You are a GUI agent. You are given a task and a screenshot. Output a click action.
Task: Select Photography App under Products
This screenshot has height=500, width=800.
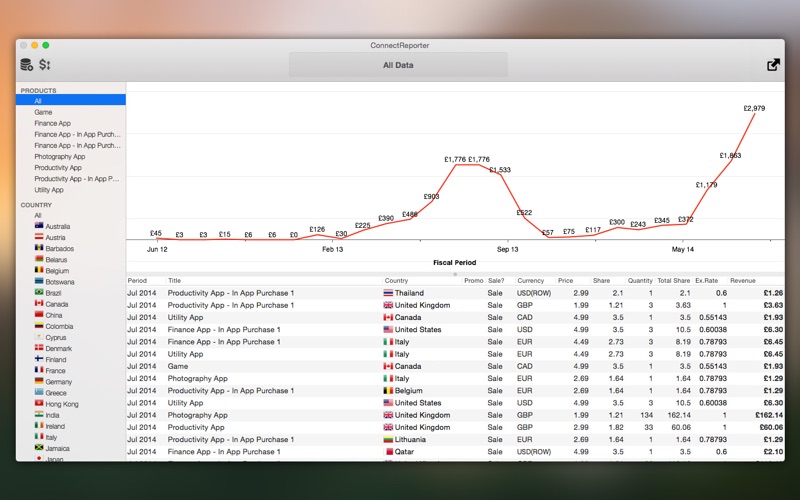59,157
